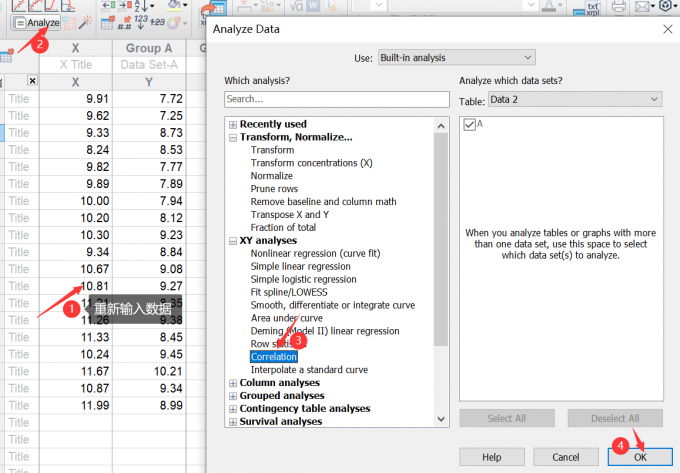Click the X Title cell

click(76, 65)
